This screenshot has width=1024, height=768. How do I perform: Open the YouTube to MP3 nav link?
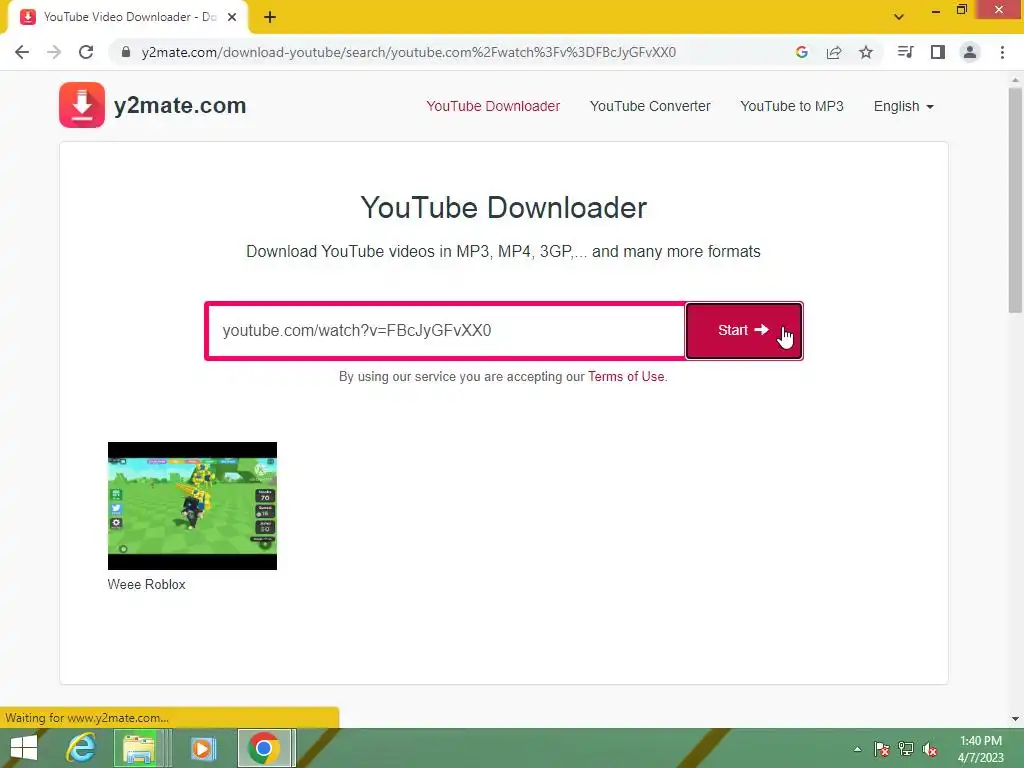(x=792, y=106)
